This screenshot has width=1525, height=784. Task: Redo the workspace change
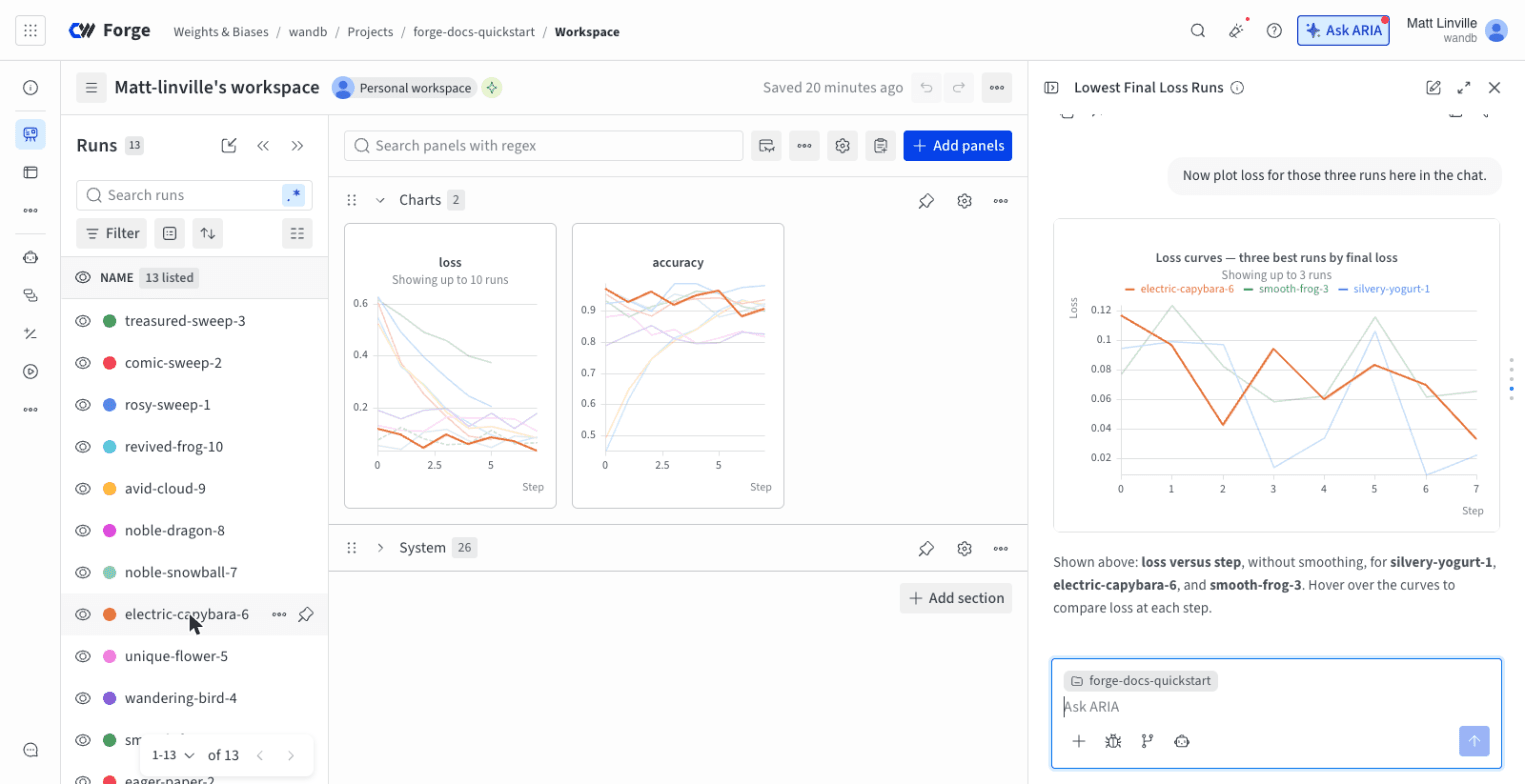[x=958, y=88]
